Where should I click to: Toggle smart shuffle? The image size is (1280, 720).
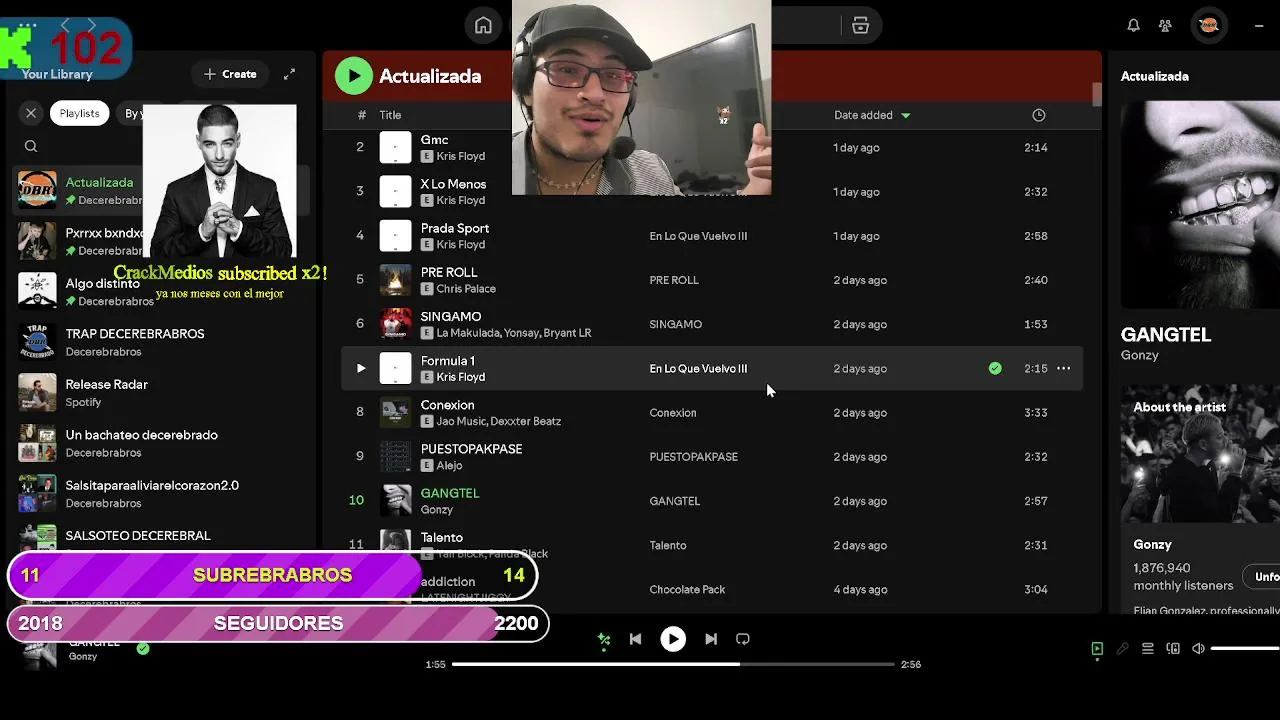(x=603, y=639)
